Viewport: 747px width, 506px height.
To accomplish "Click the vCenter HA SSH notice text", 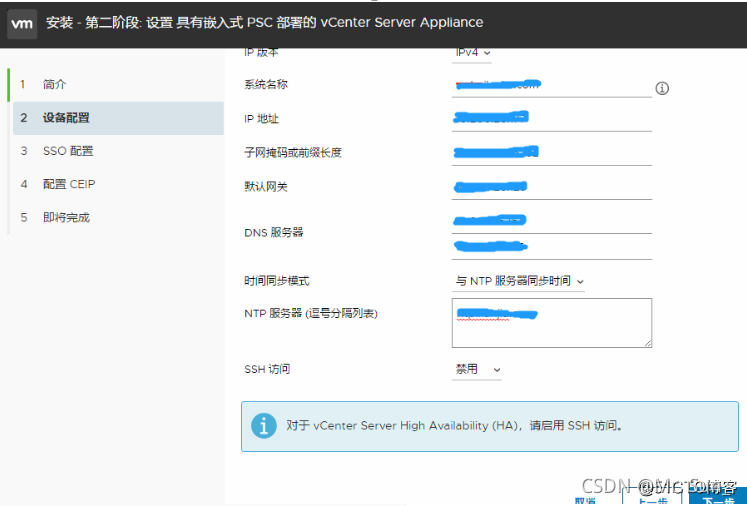I will [x=454, y=425].
